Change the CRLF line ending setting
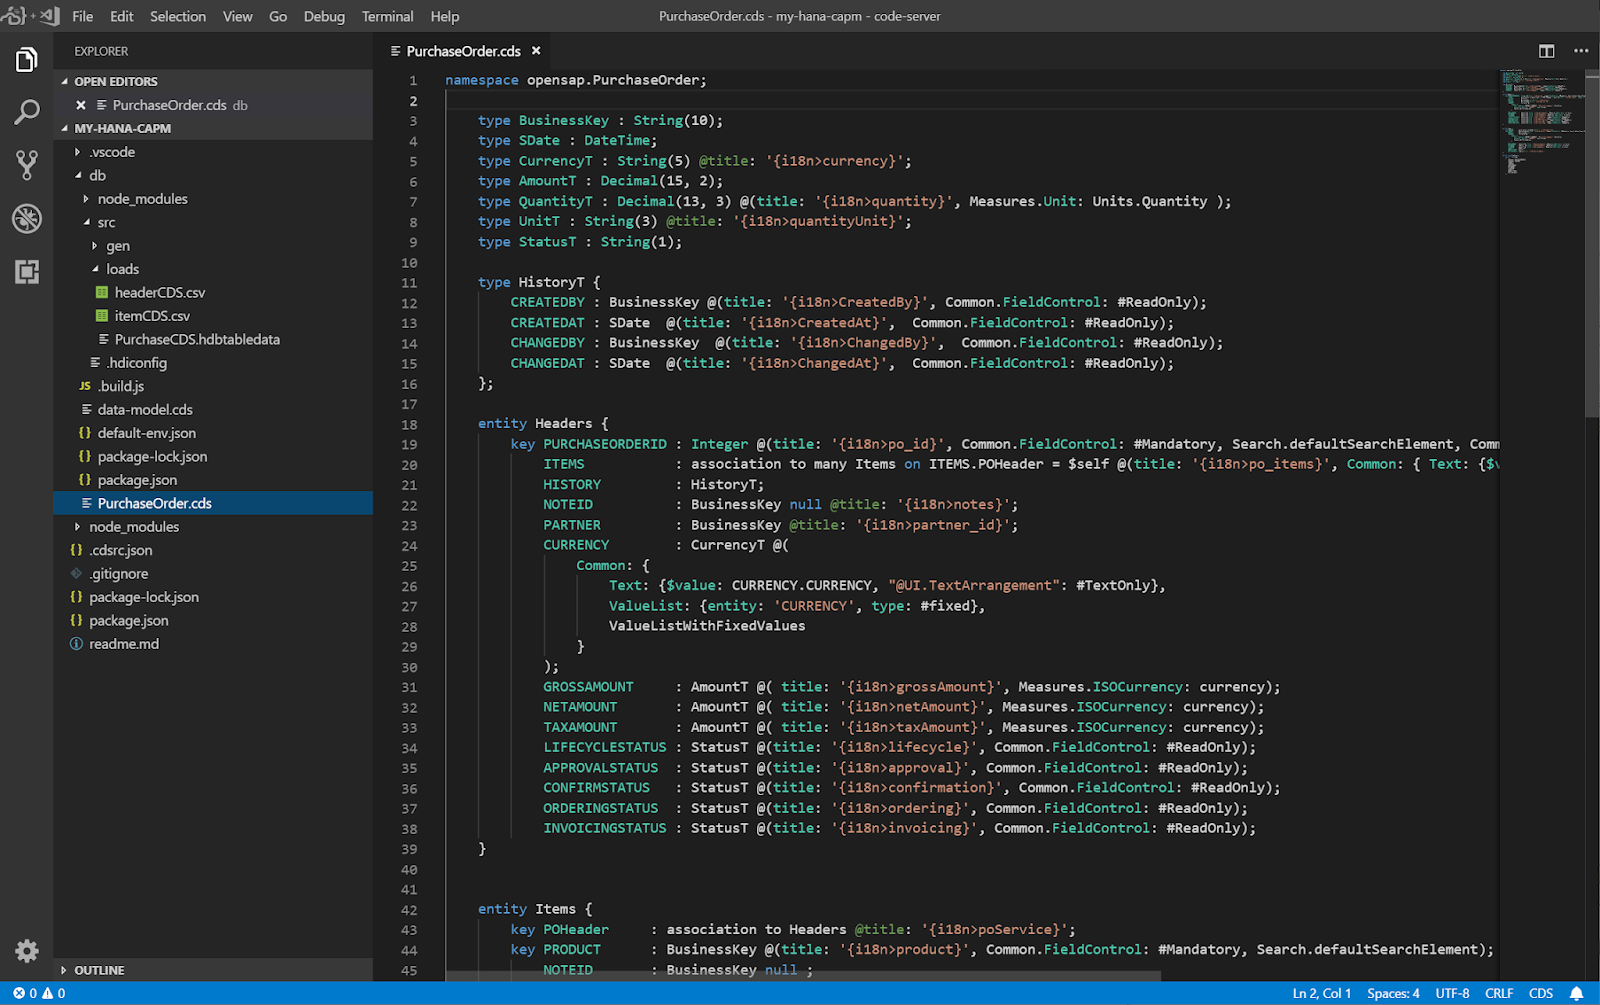Viewport: 1600px width, 1005px height. click(x=1498, y=993)
